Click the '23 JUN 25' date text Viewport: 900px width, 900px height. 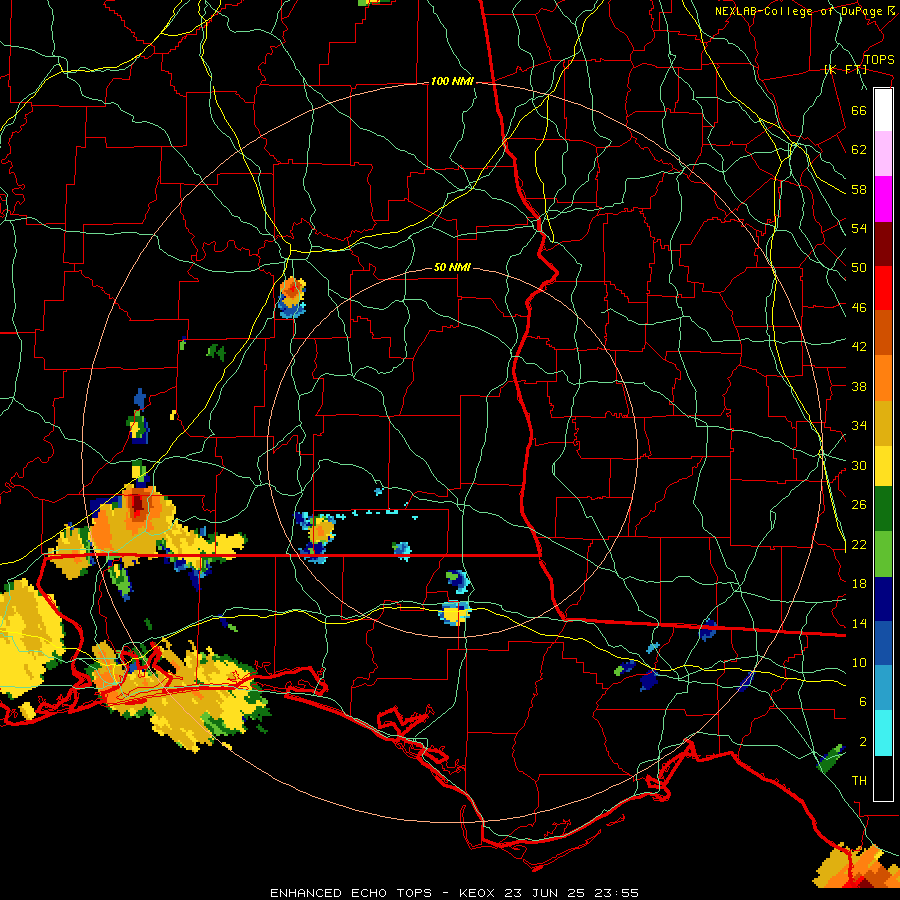coord(545,893)
